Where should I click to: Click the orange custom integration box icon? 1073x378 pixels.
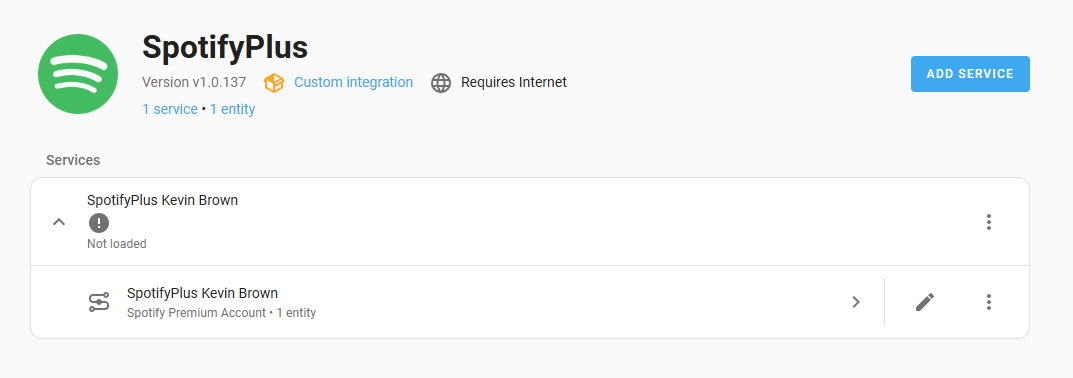[274, 83]
